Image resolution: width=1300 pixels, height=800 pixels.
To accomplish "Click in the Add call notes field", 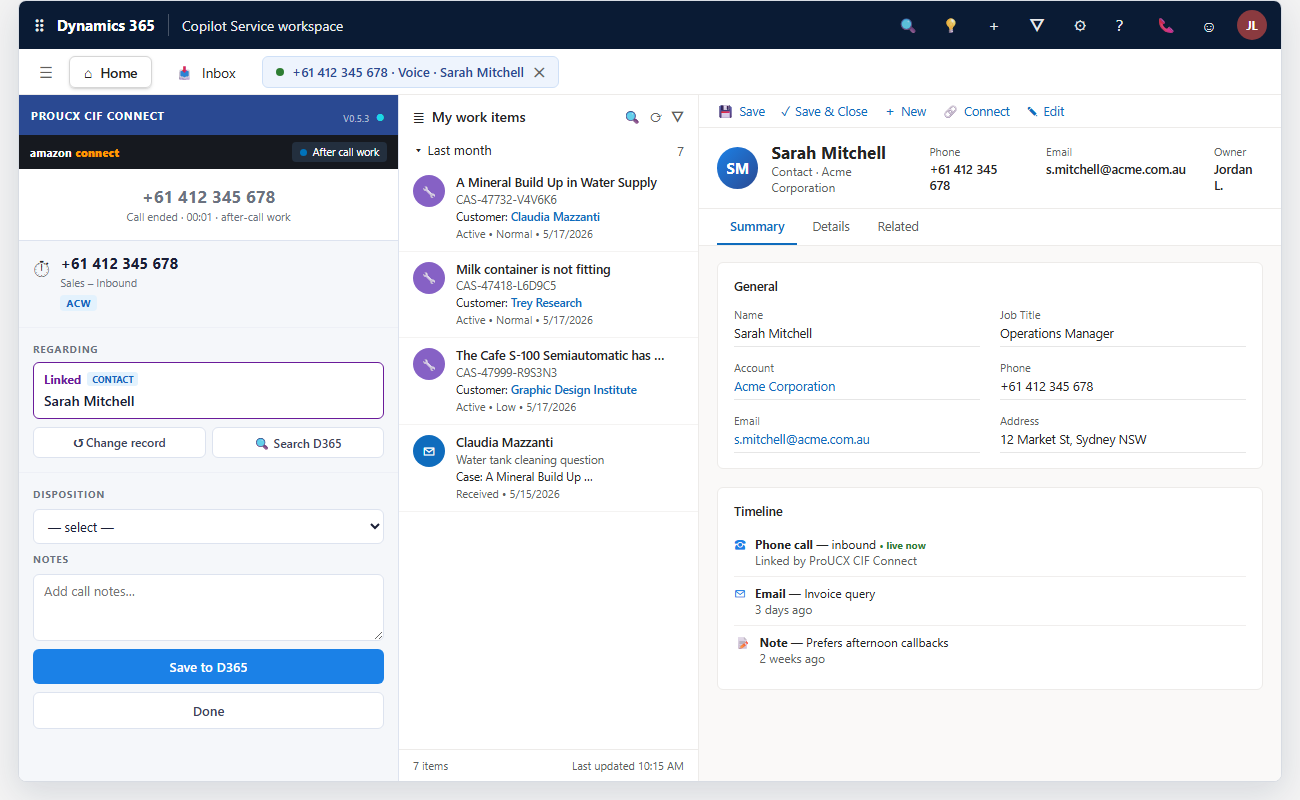I will point(208,607).
